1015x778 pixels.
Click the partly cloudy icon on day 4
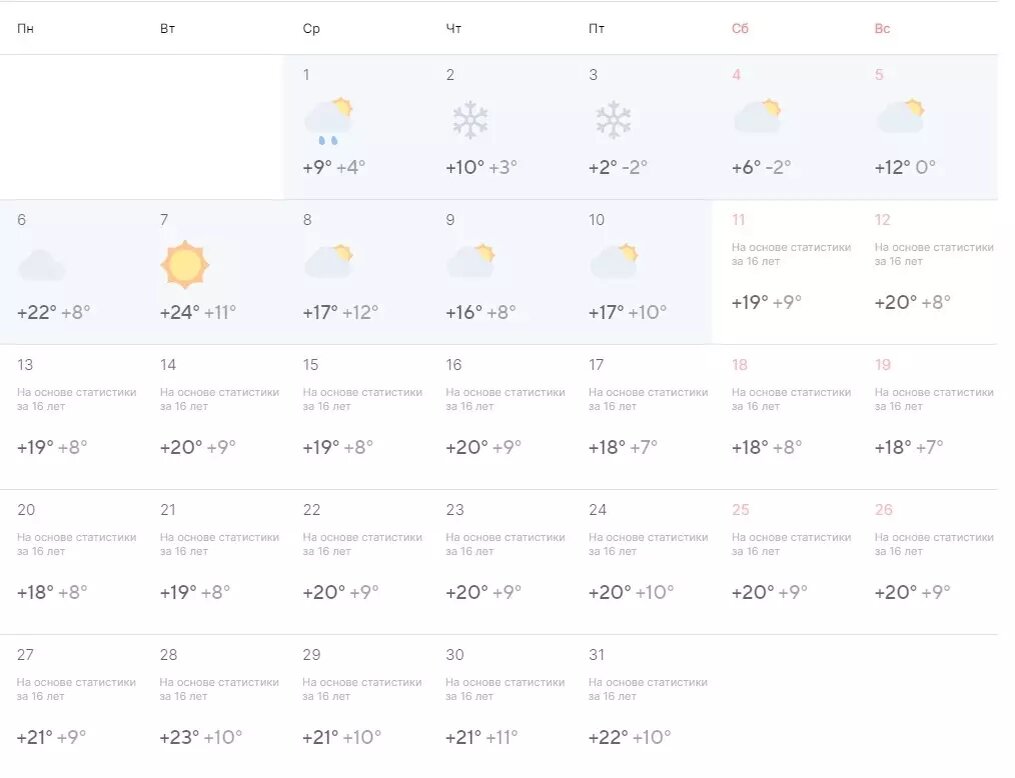(757, 117)
